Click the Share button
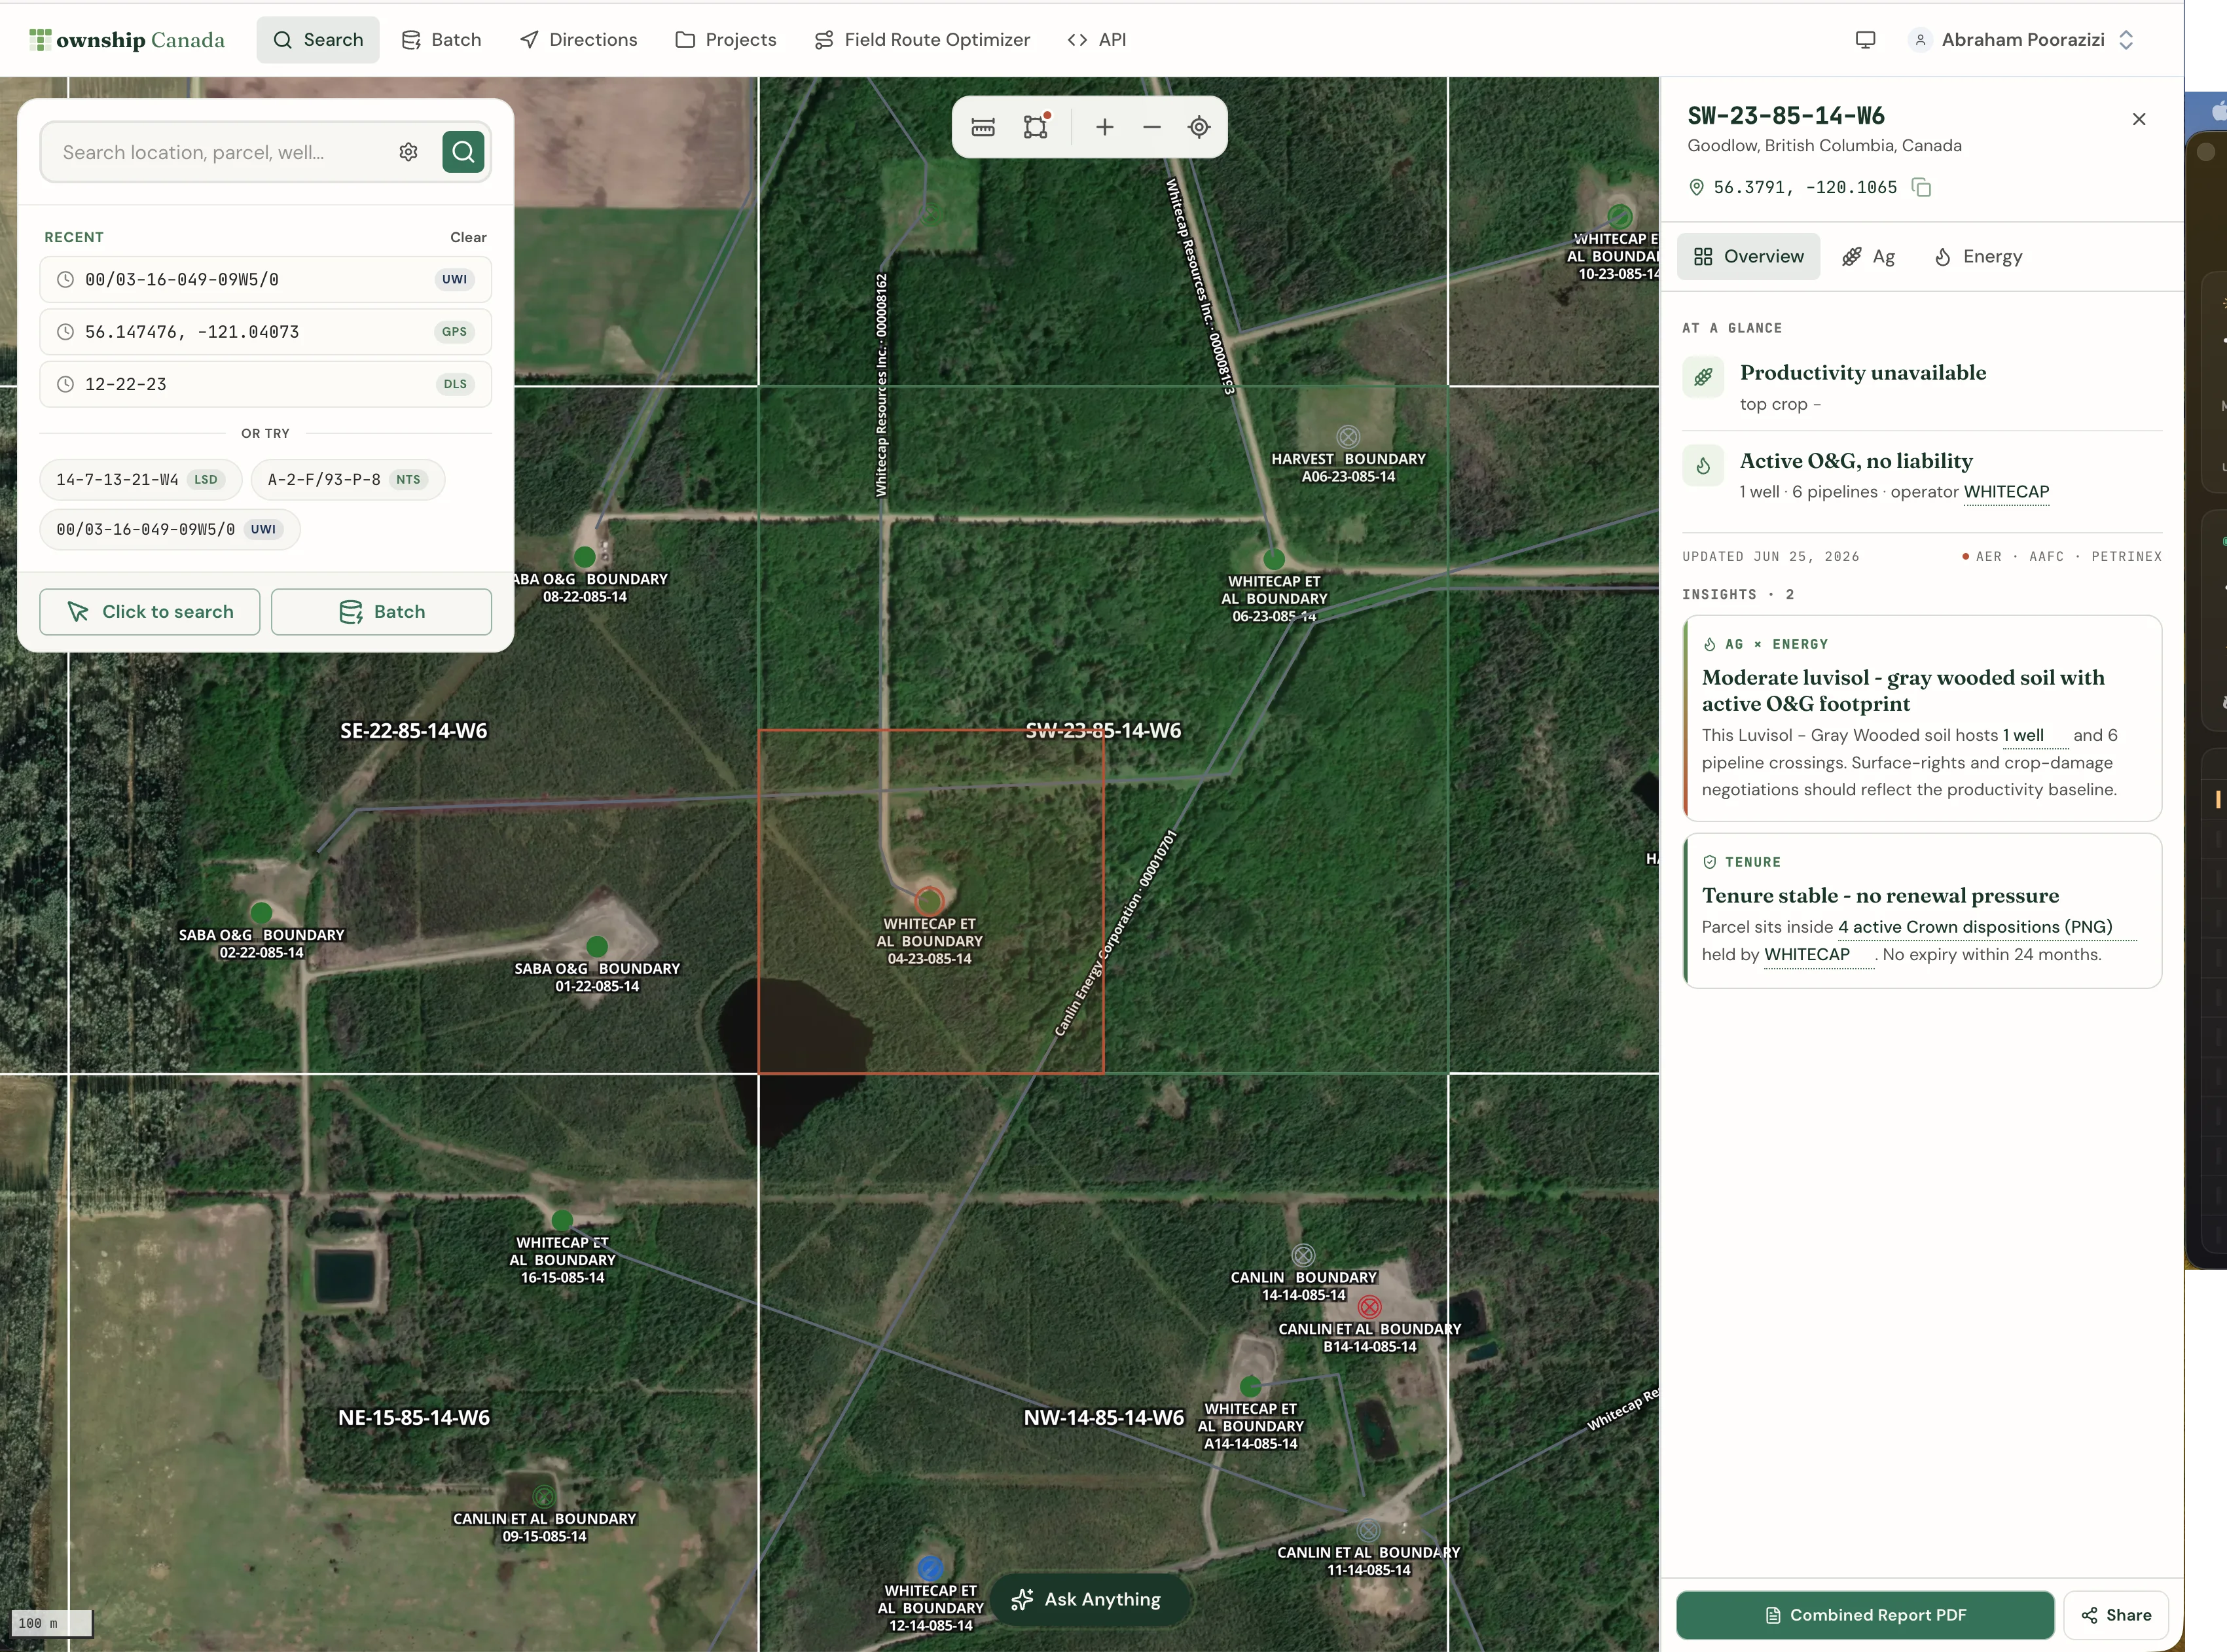The height and width of the screenshot is (1652, 2227). coord(2116,1615)
